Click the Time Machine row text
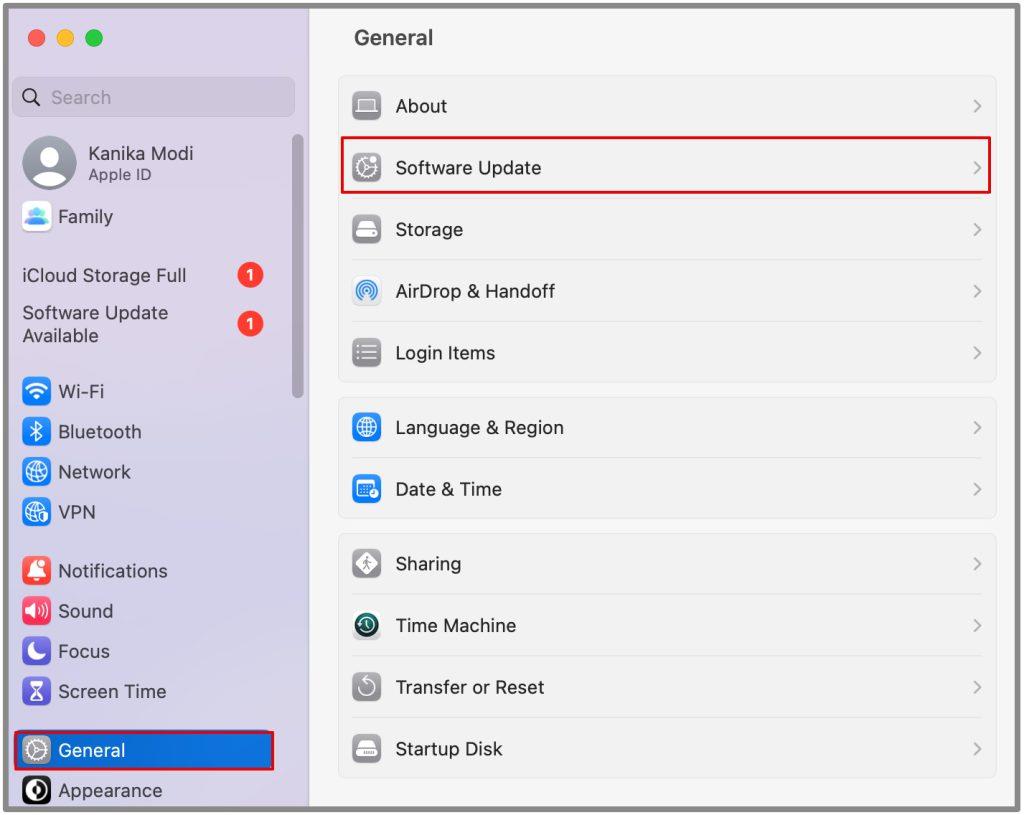The image size is (1024, 815). [455, 626]
